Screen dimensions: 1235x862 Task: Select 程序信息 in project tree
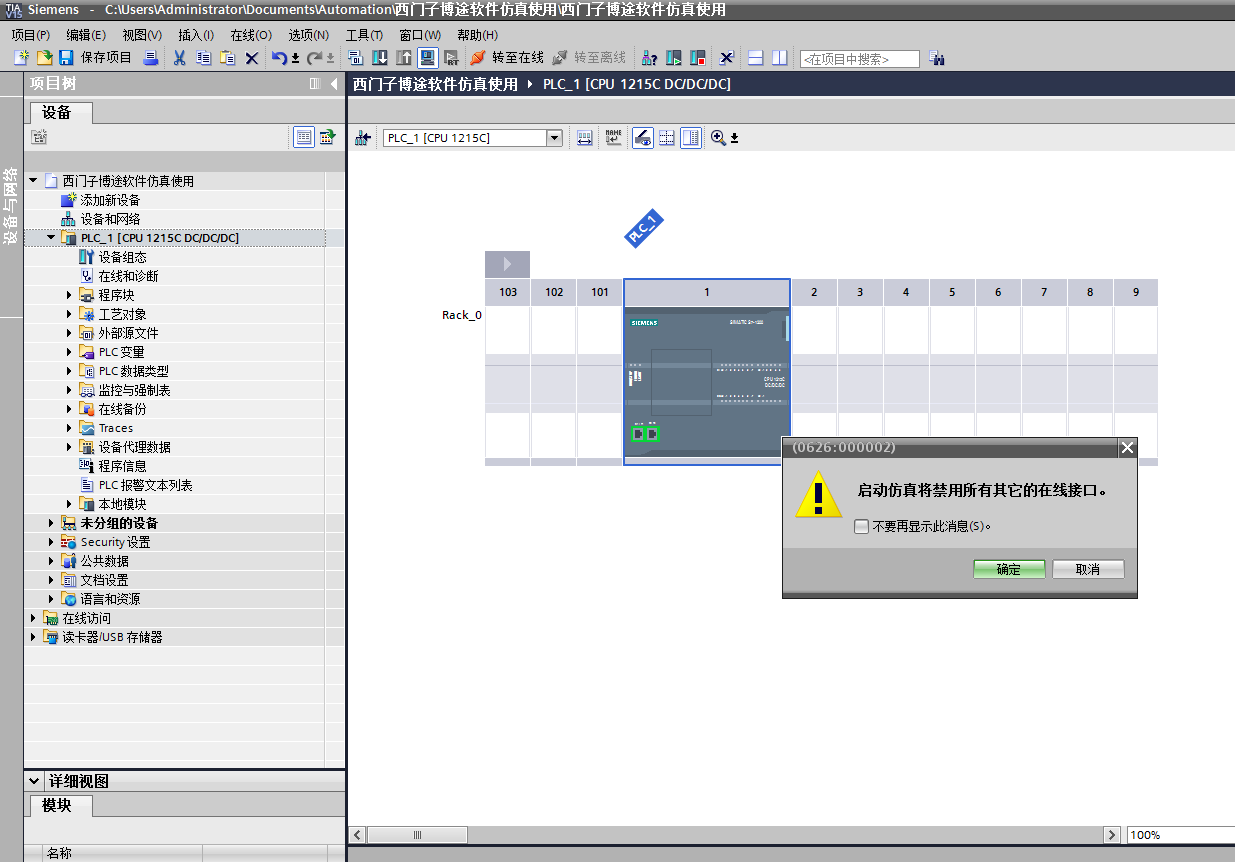(122, 466)
